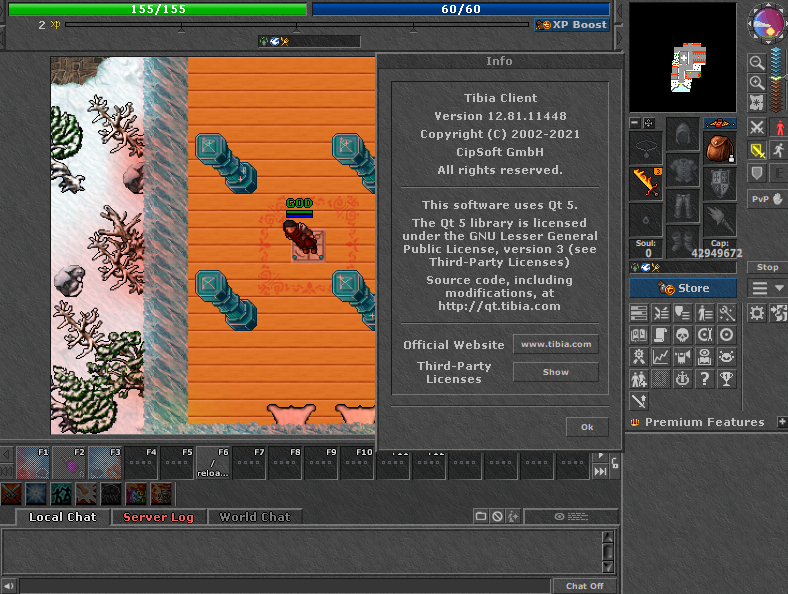
Task: Open the www.tibia.com official website link
Action: 555,344
